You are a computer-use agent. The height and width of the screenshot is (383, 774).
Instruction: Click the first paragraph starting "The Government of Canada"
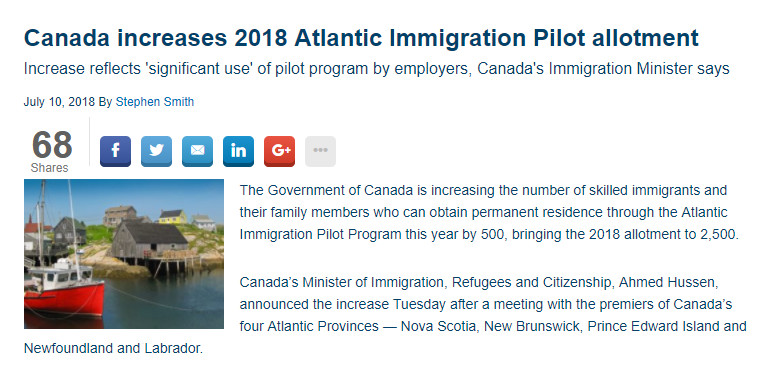click(x=489, y=212)
